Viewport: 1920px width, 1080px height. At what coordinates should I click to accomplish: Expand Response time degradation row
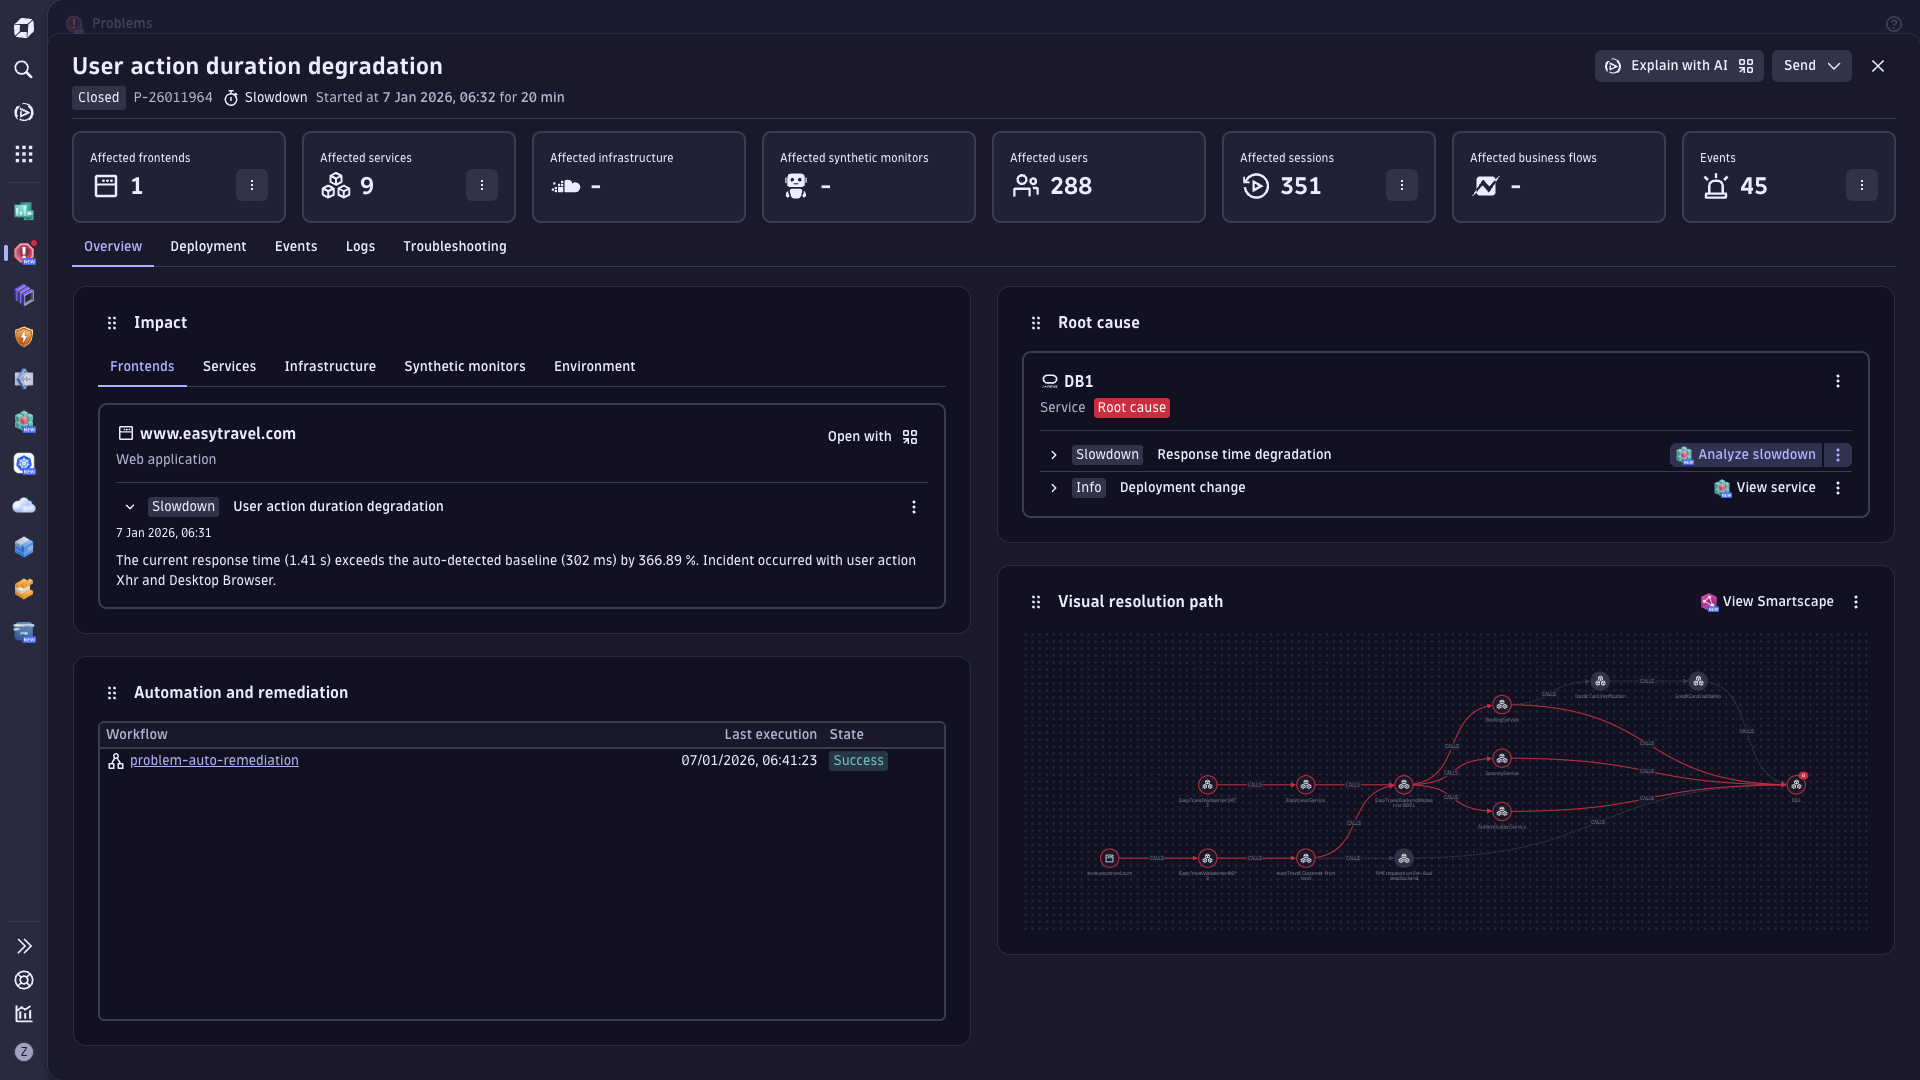point(1053,455)
